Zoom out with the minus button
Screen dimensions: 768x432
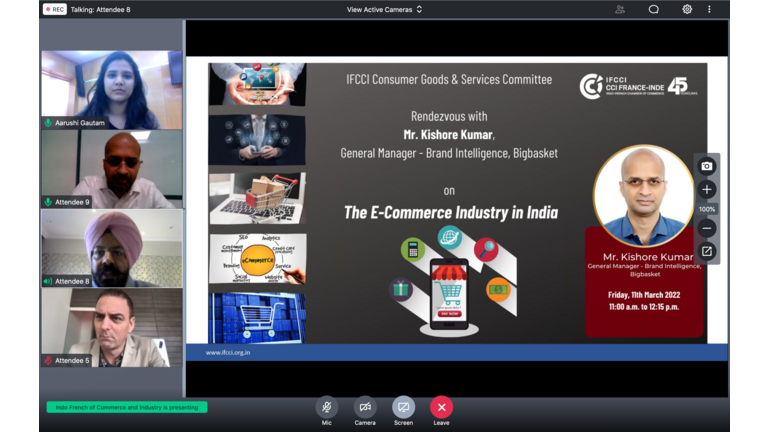(707, 229)
